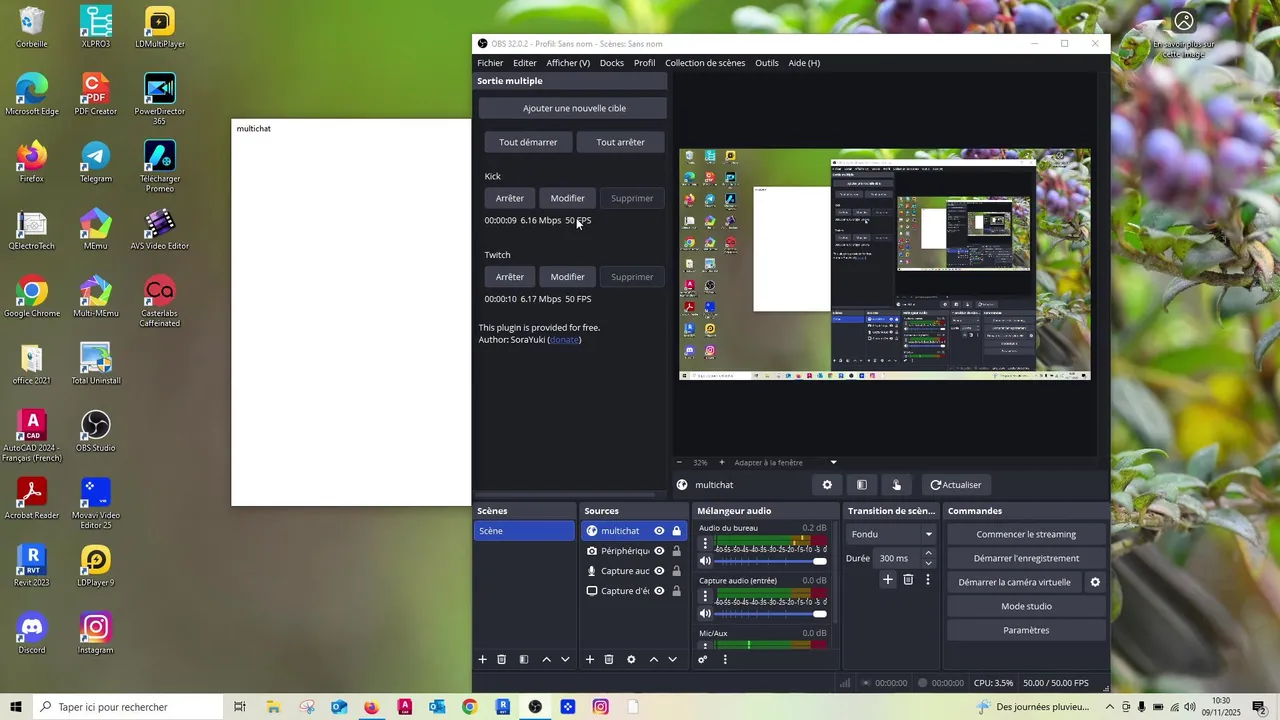Open the Collection de scènes menu

(705, 63)
